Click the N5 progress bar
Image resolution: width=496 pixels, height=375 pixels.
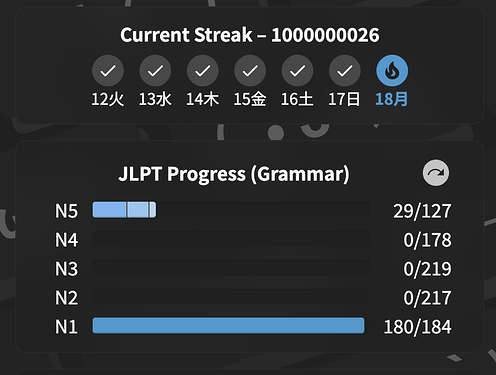[231, 210]
